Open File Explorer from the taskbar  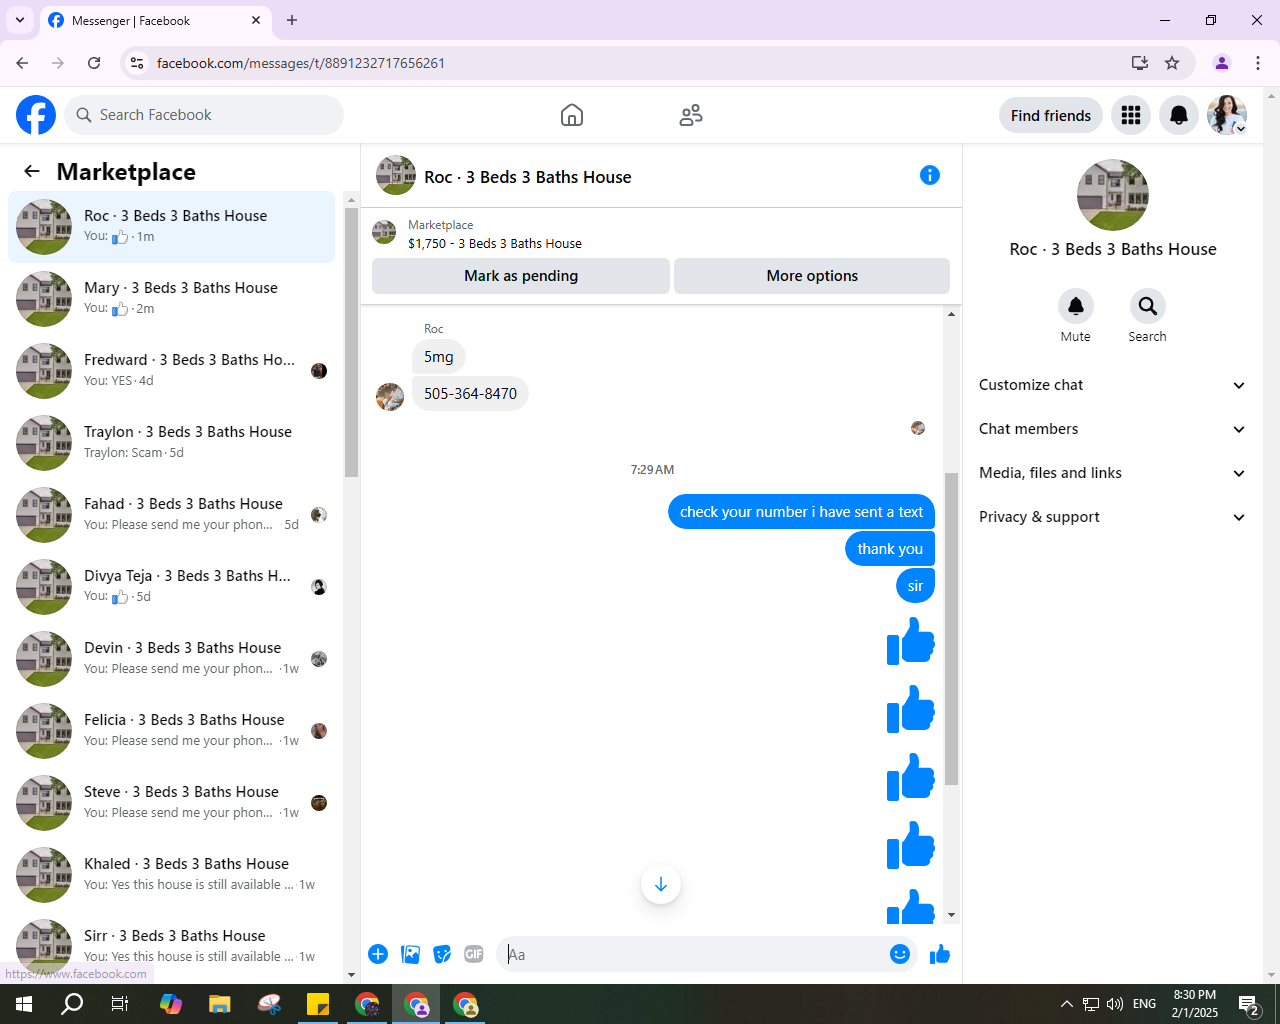[220, 1004]
